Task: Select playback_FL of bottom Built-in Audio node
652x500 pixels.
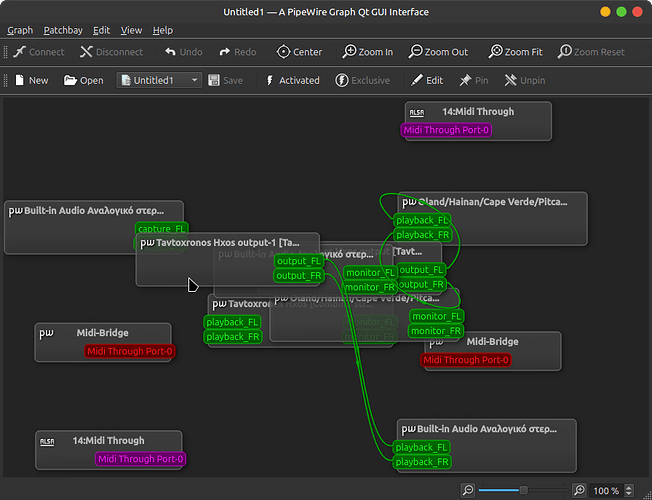Action: click(x=421, y=447)
